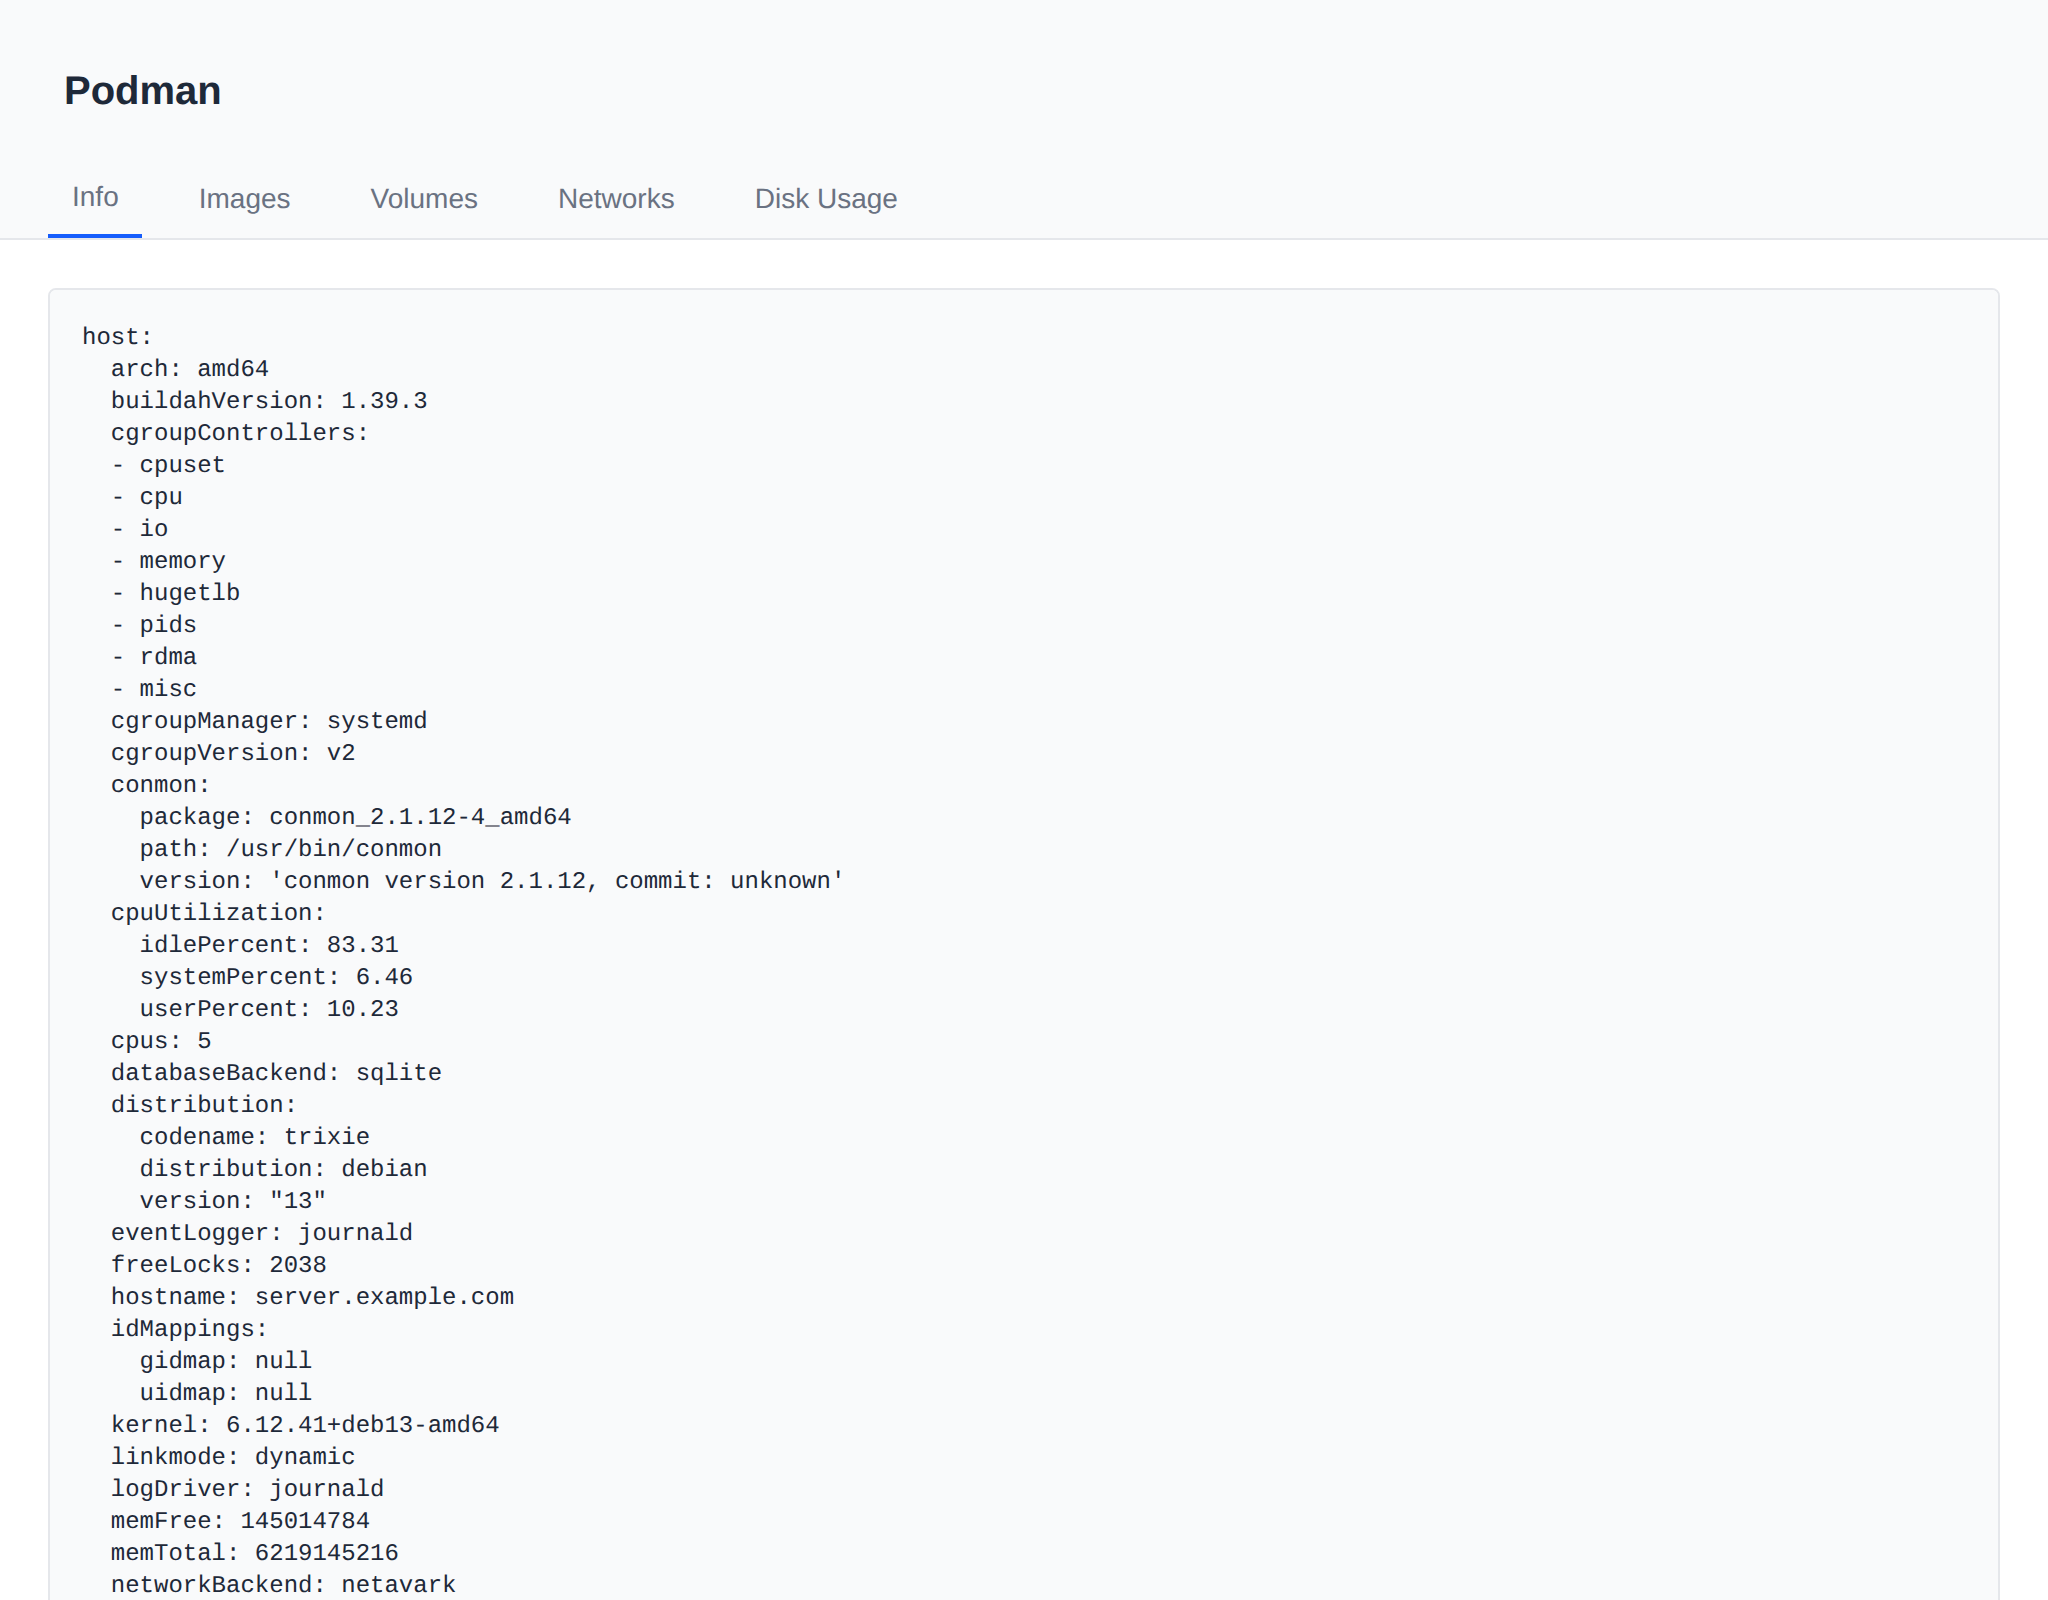
Task: Open the Disk Usage tab
Action: [826, 199]
